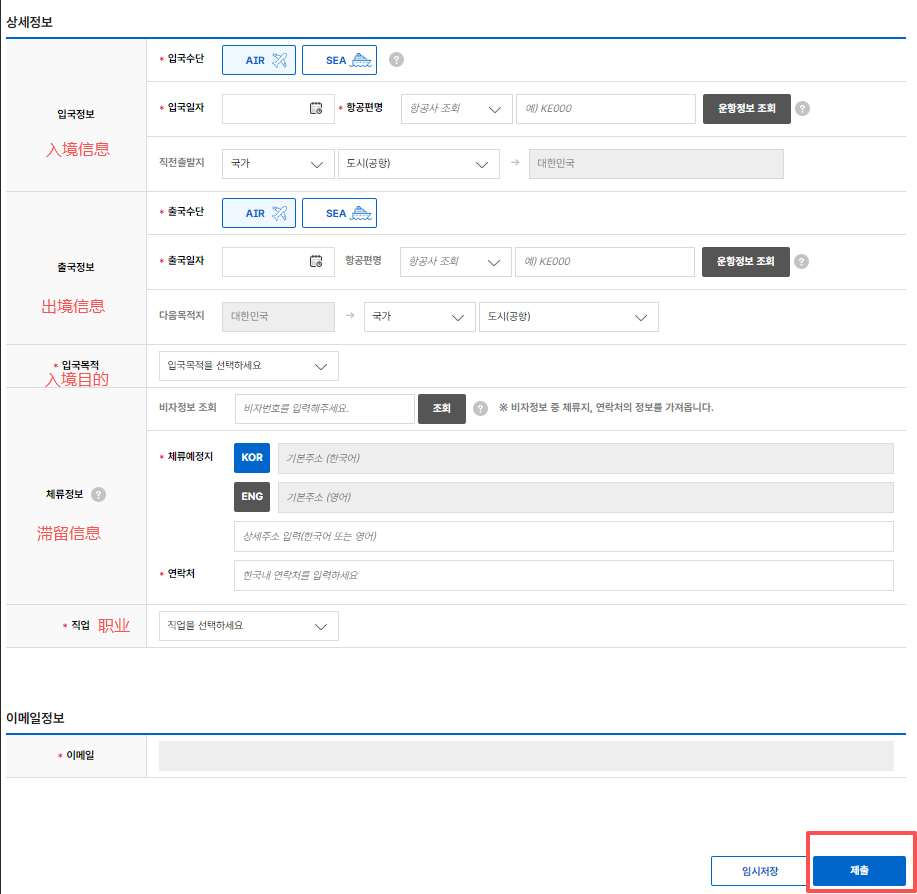Click the 조회 visa lookup button
The width and height of the screenshot is (917, 894).
pos(442,409)
